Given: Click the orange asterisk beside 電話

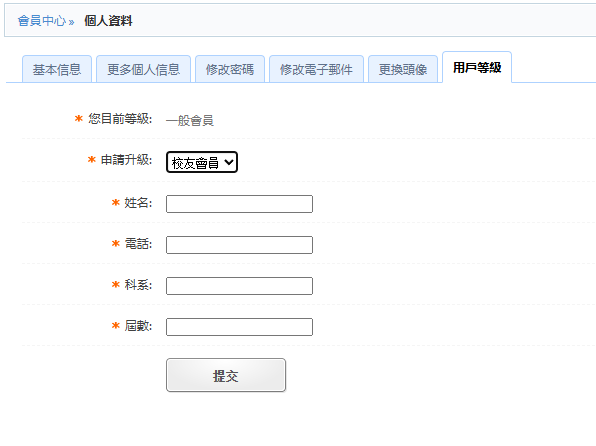Looking at the screenshot, I should coord(116,243).
